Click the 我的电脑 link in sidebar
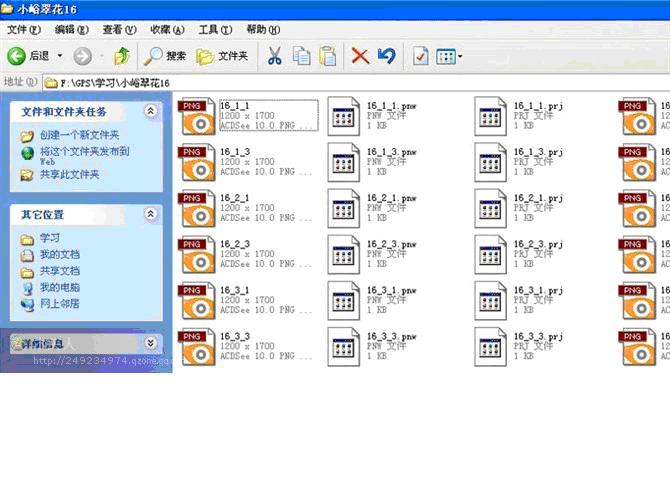The height and width of the screenshot is (480, 670). pos(59,287)
